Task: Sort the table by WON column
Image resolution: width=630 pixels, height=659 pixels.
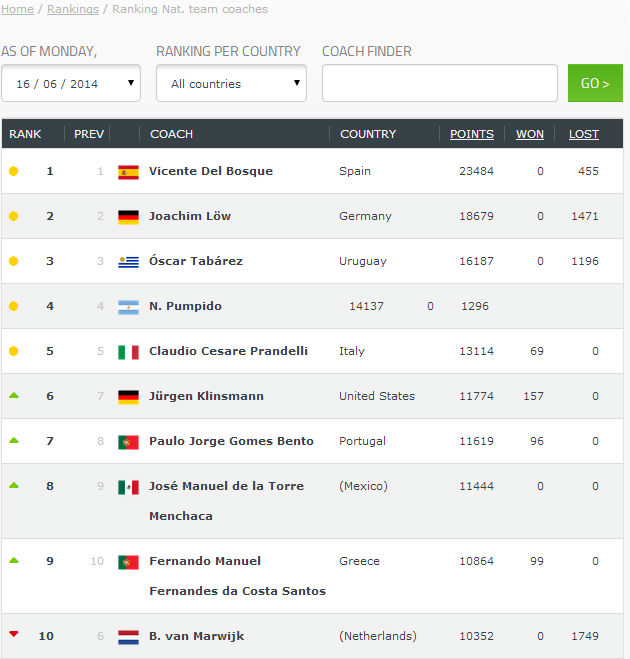Action: [530, 134]
